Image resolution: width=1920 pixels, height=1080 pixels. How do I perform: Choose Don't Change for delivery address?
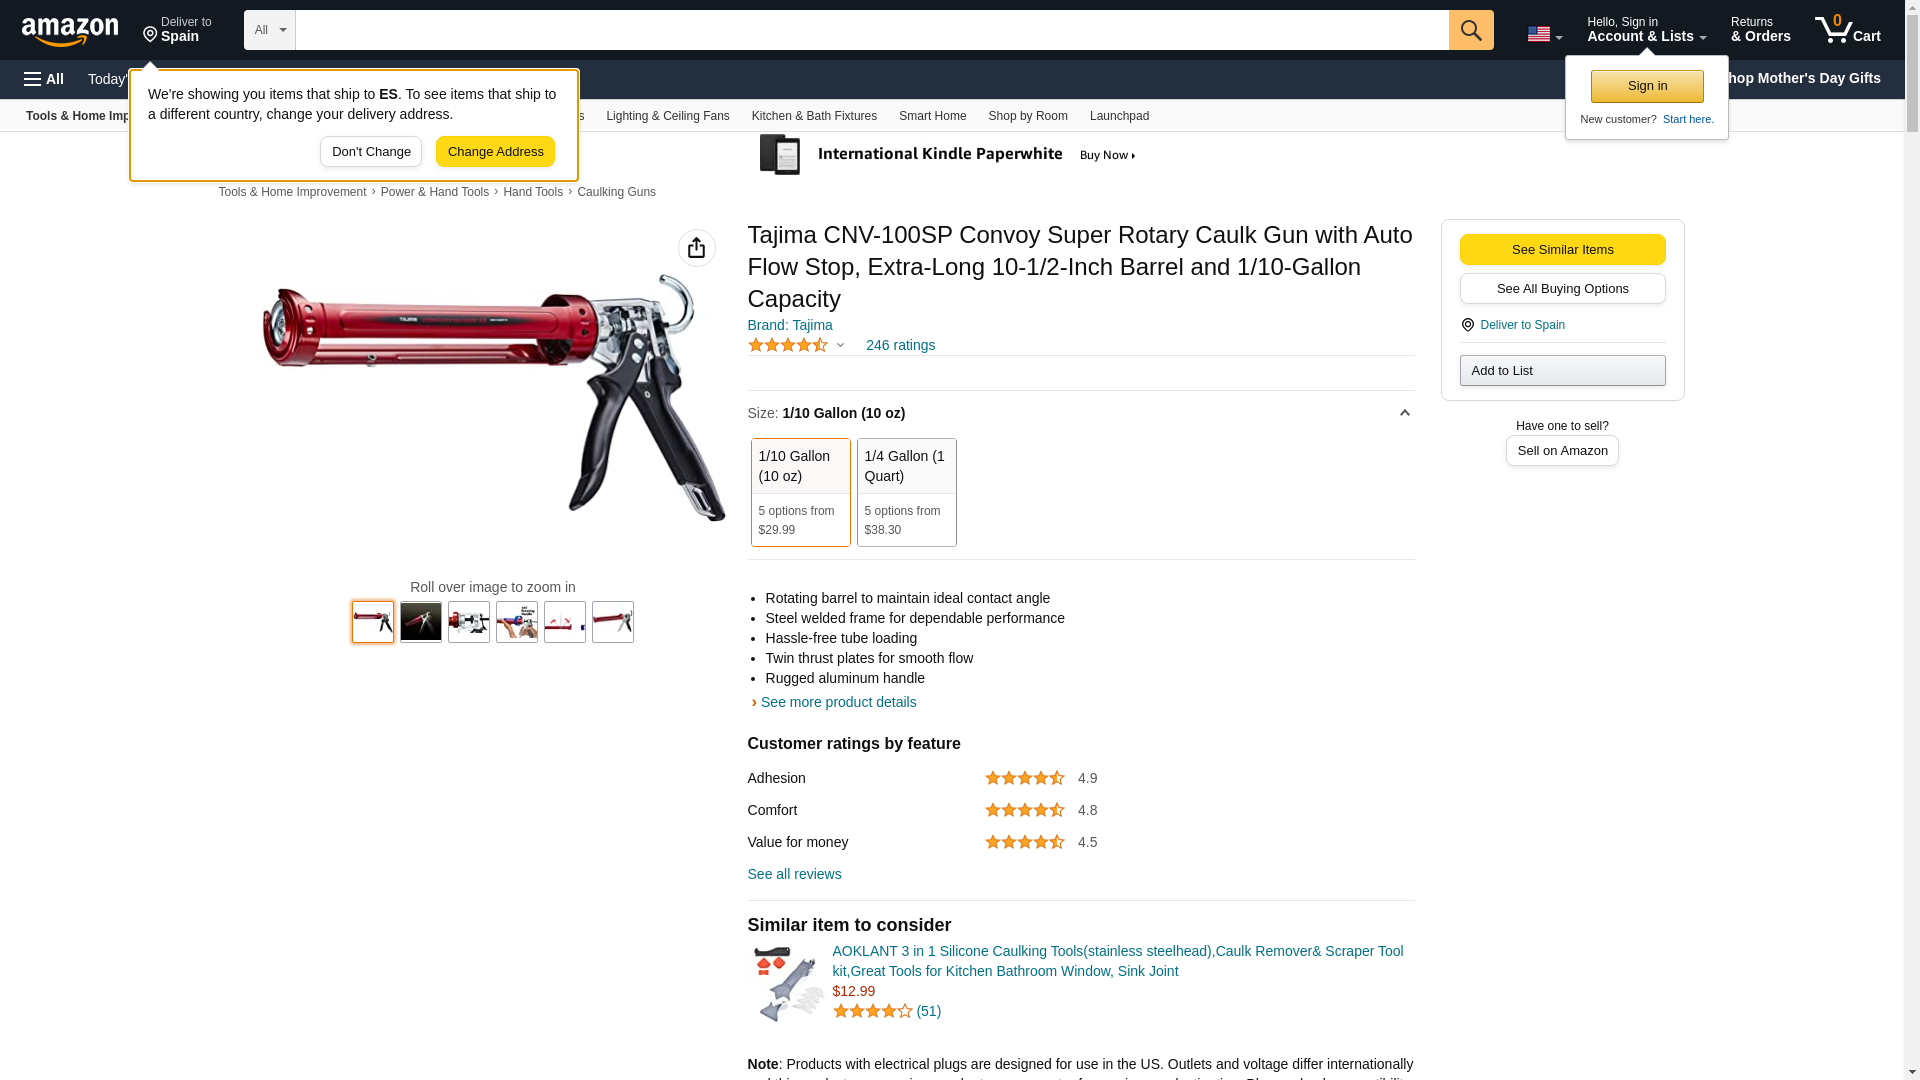[371, 152]
